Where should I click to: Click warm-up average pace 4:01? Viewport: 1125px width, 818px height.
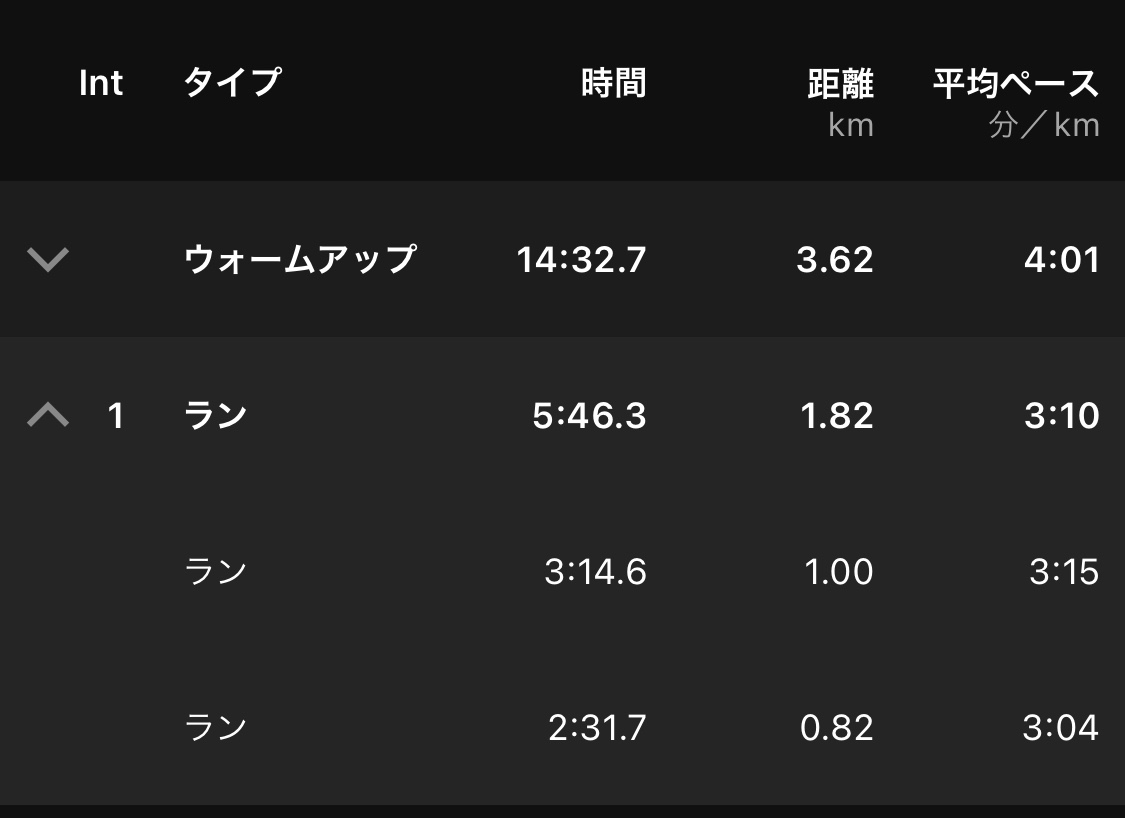pos(1061,260)
